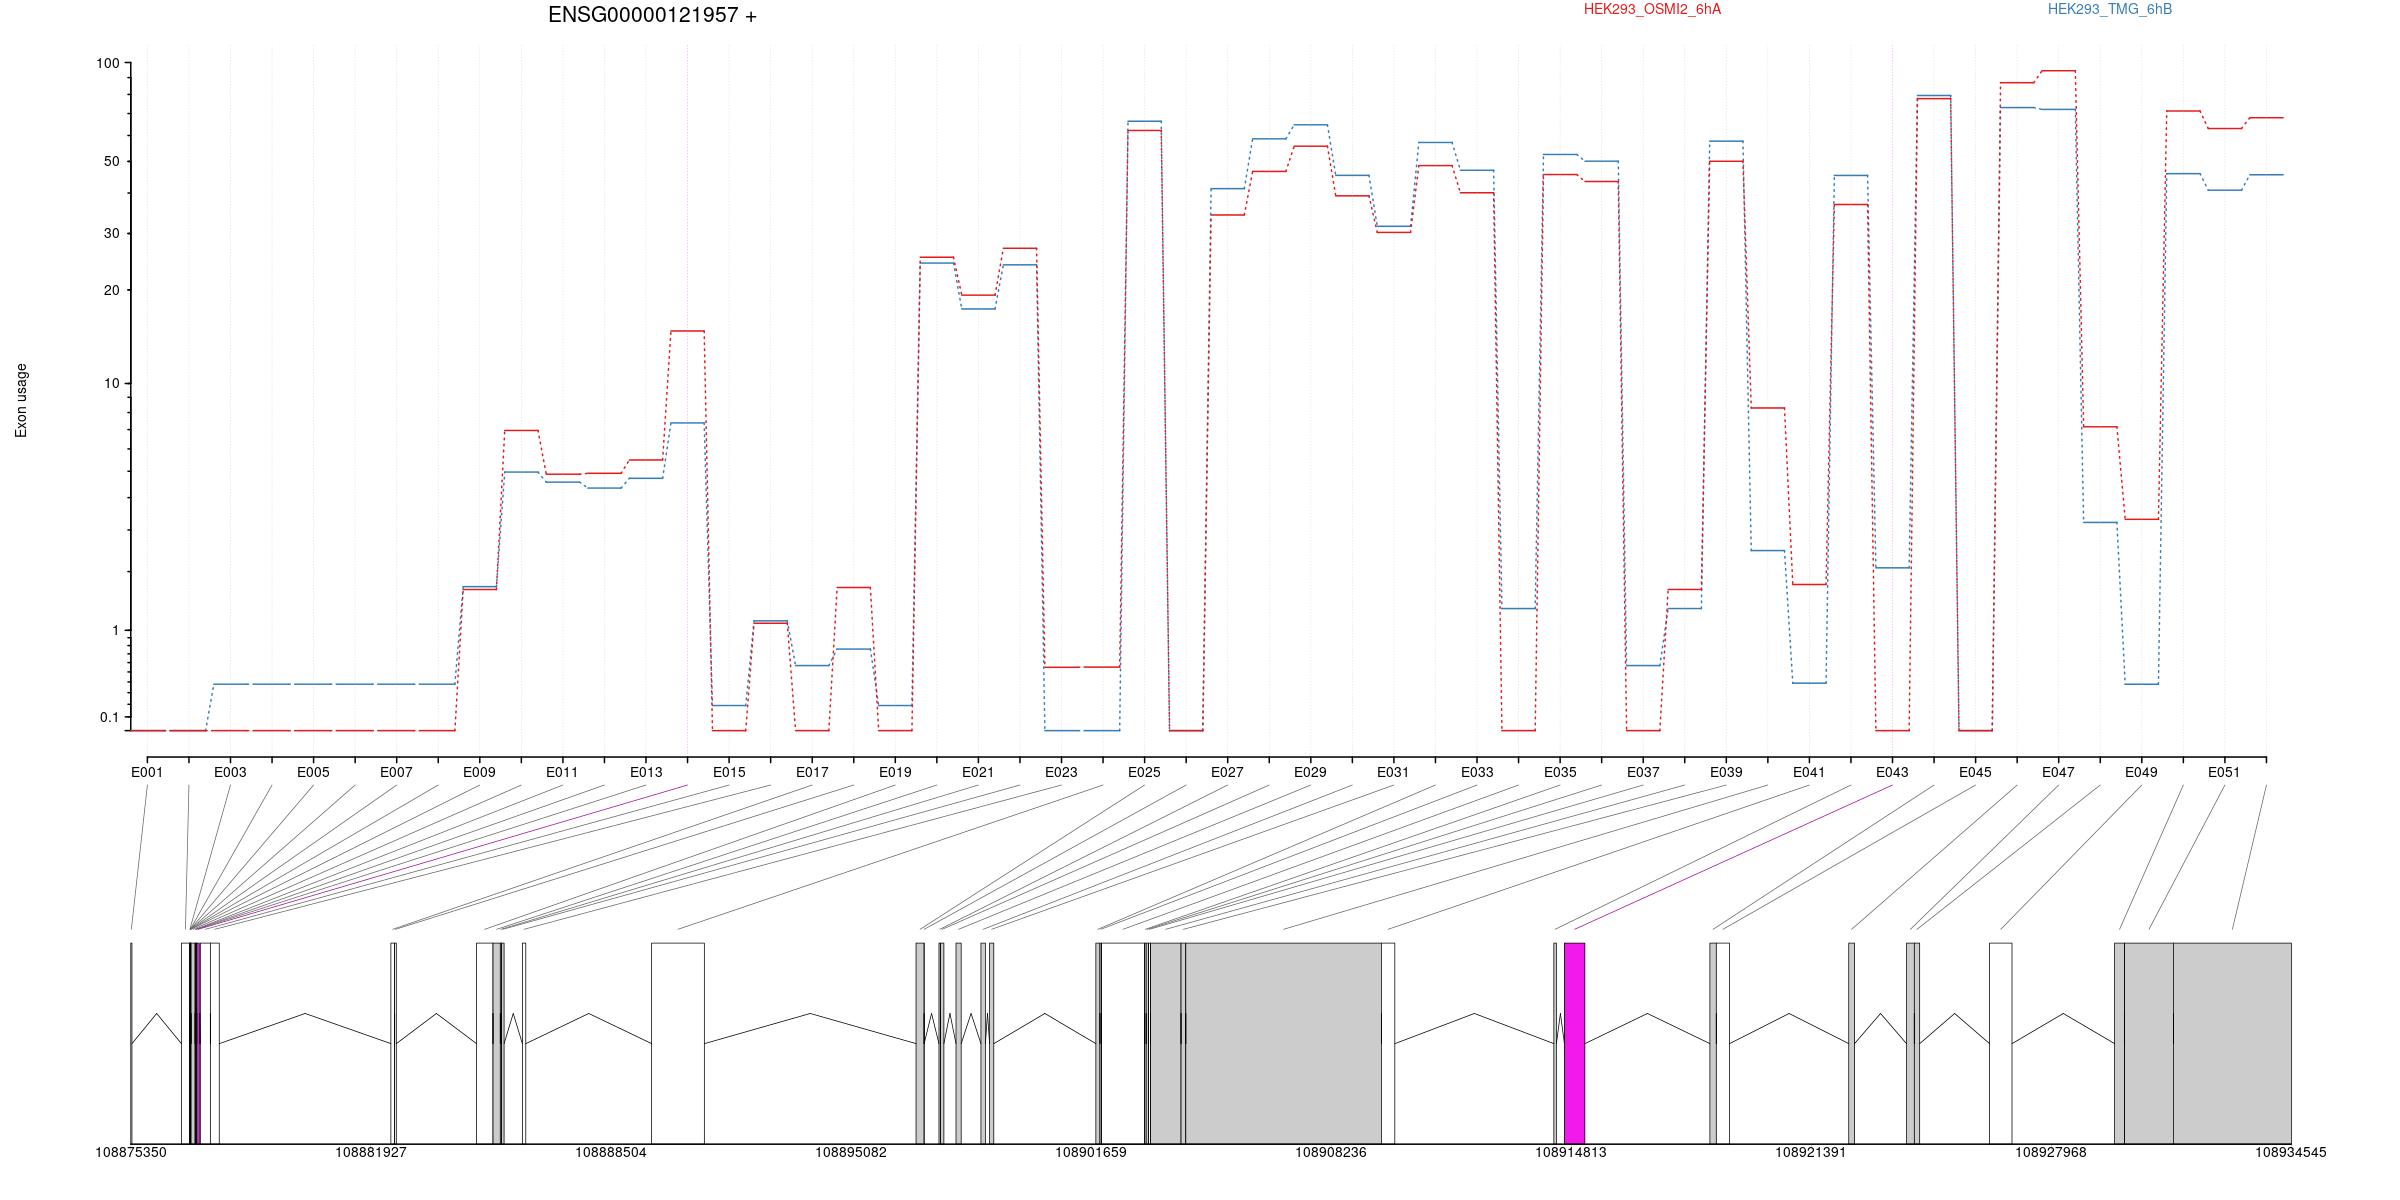The image size is (2400, 1200).
Task: Click genomic coordinate 108888504
Action: click(611, 1153)
